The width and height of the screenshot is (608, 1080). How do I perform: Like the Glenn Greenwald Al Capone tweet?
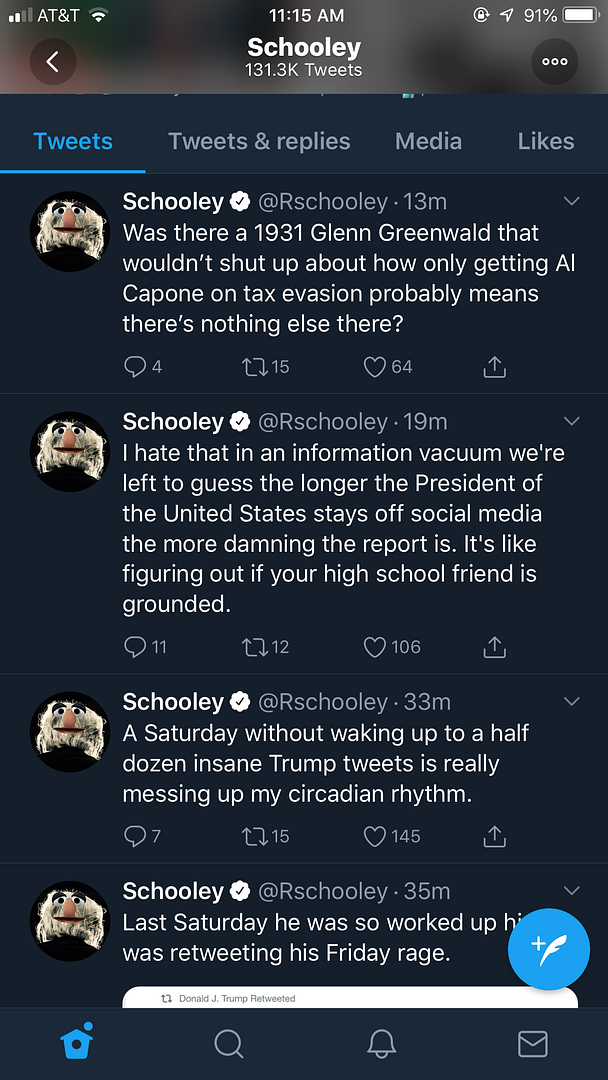point(375,367)
